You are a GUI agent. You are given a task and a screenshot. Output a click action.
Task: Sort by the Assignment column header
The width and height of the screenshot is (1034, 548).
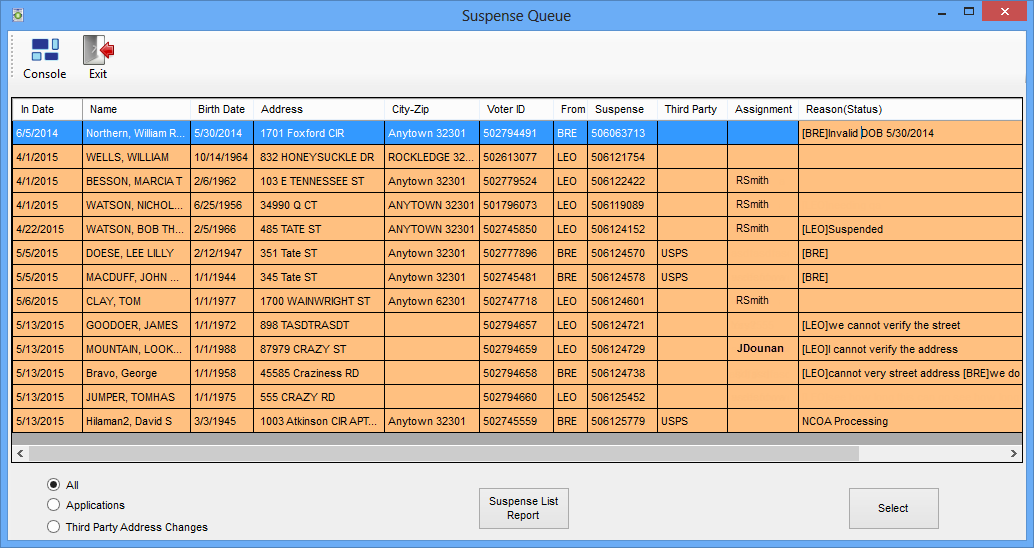click(763, 109)
